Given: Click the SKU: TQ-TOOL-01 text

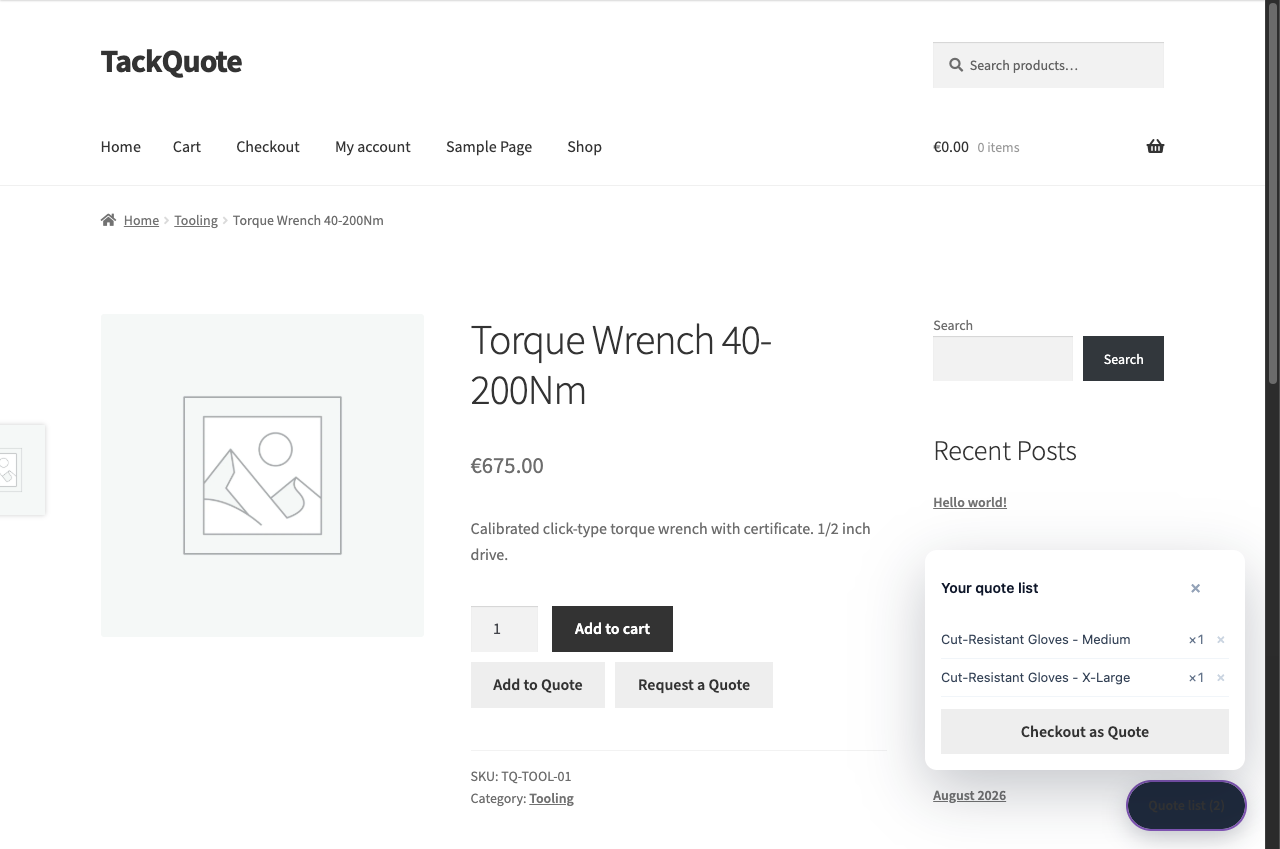Looking at the screenshot, I should (521, 776).
